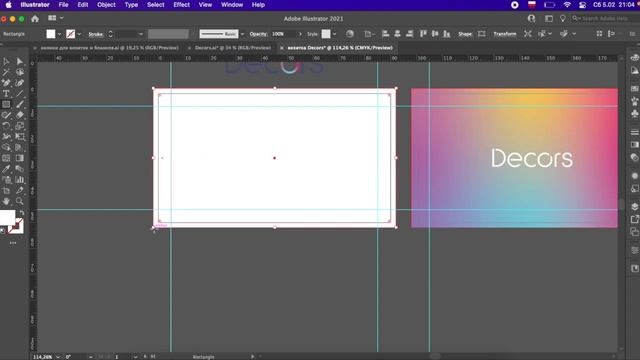Select the Hand tool

(x=6, y=201)
